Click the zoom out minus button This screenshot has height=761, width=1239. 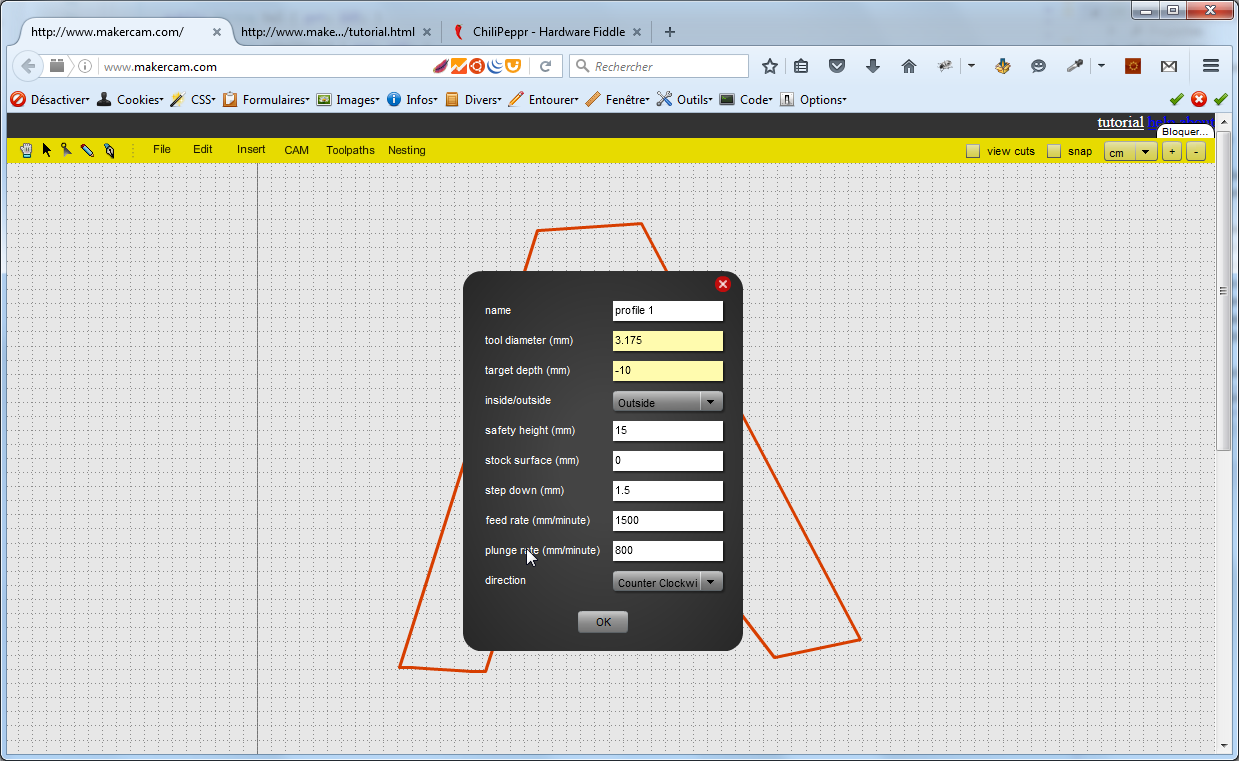point(1195,152)
